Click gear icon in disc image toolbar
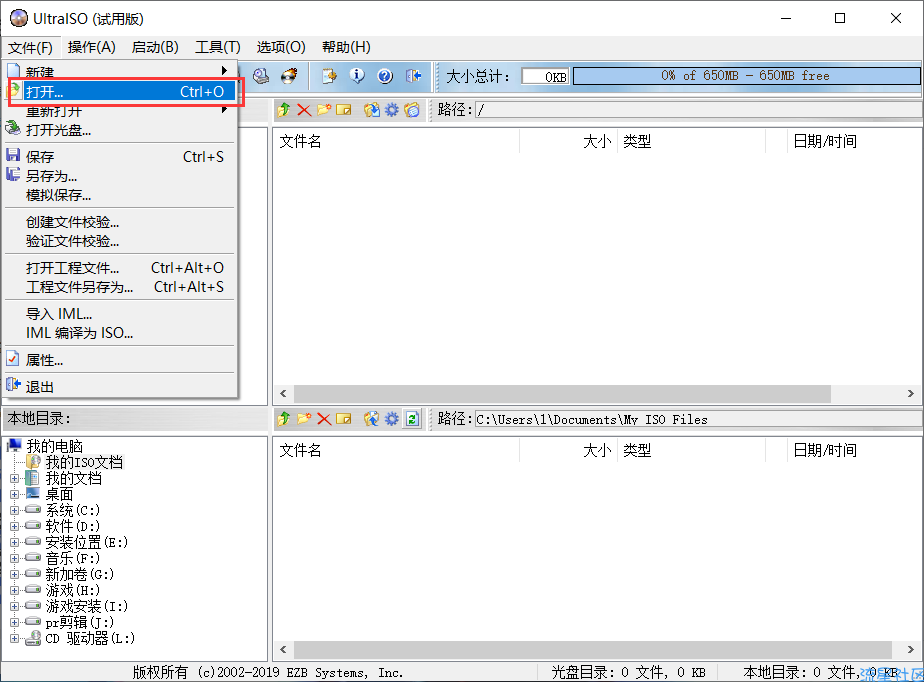The width and height of the screenshot is (924, 682). (x=392, y=110)
